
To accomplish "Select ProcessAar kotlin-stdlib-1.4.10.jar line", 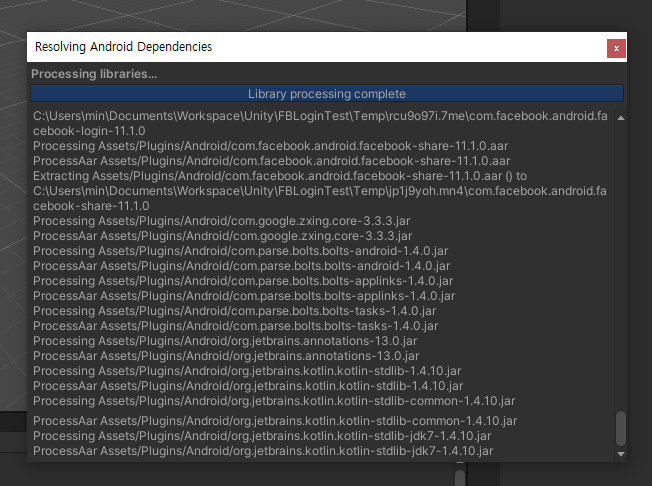I will [248, 385].
